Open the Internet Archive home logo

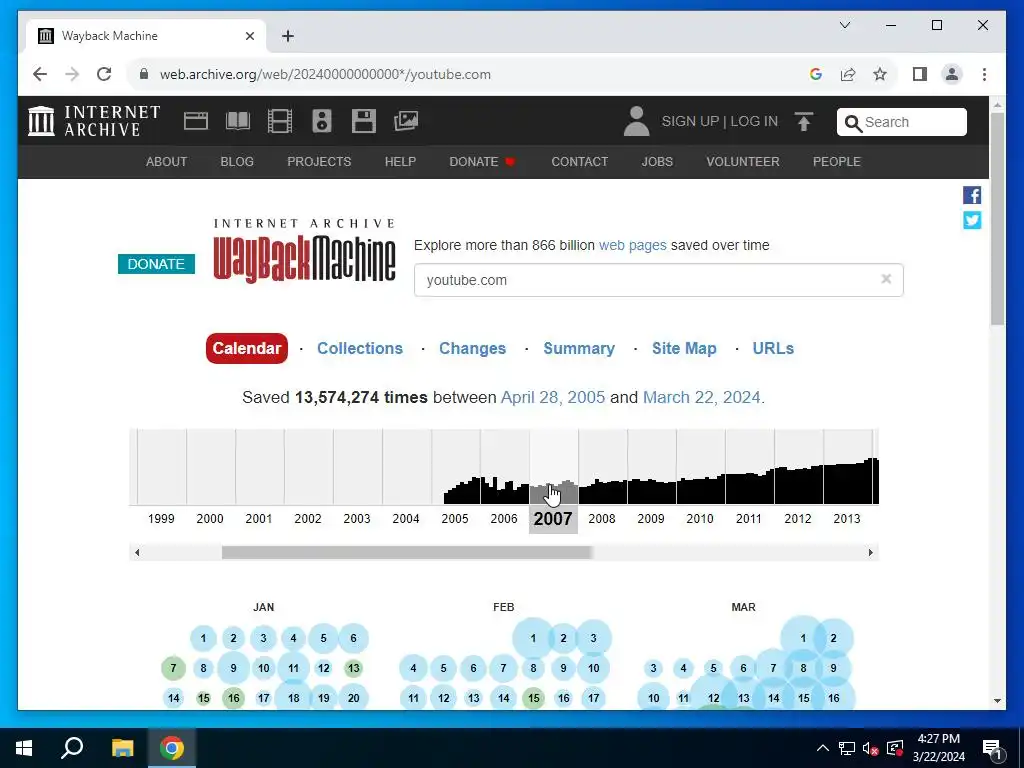coord(94,121)
